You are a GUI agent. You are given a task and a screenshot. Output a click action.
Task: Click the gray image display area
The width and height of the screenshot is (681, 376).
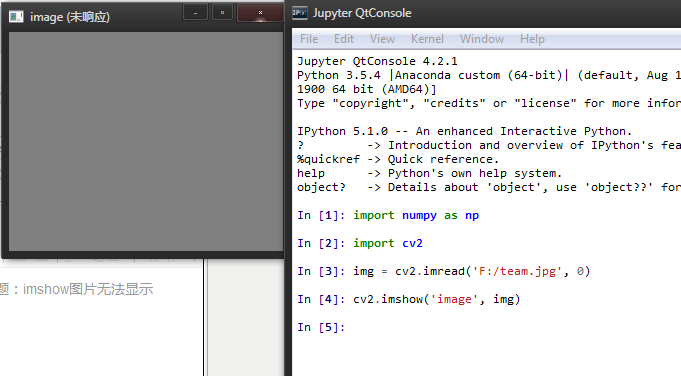146,142
